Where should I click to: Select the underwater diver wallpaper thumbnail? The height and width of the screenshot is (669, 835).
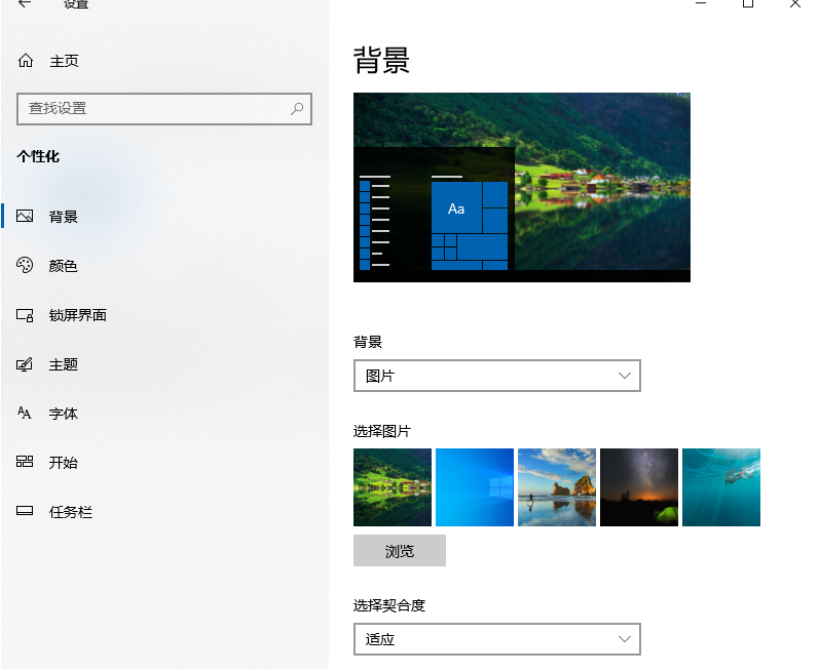[721, 486]
